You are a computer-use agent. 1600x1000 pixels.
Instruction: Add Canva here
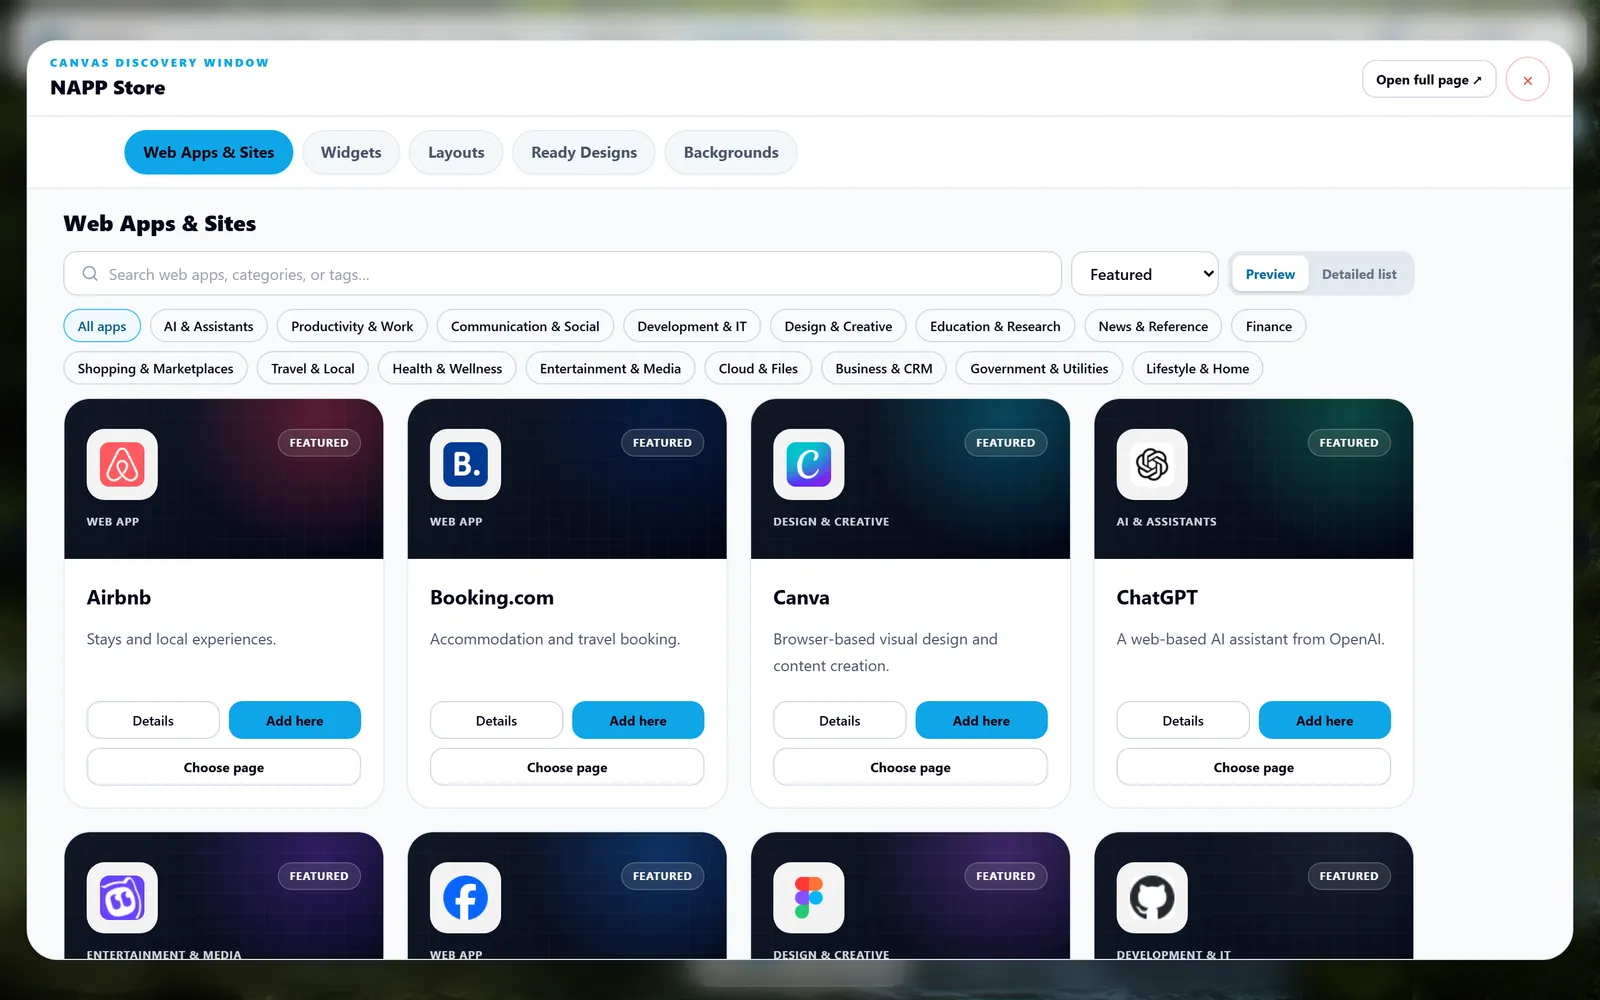click(981, 720)
